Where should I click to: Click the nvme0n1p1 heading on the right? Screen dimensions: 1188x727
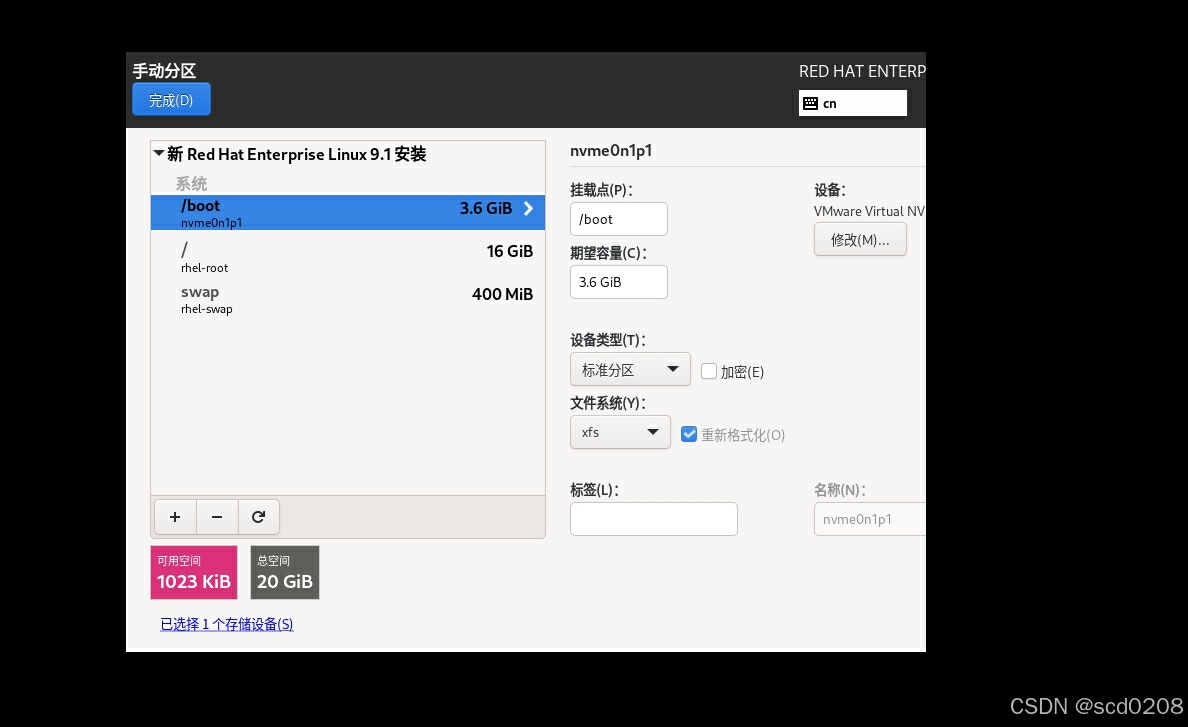(611, 151)
